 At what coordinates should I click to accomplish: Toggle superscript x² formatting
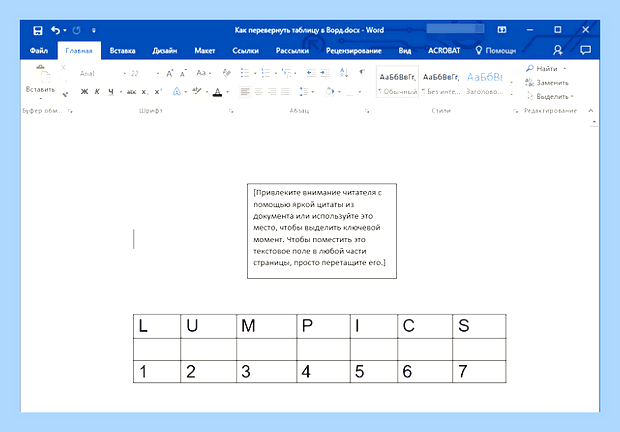158,92
